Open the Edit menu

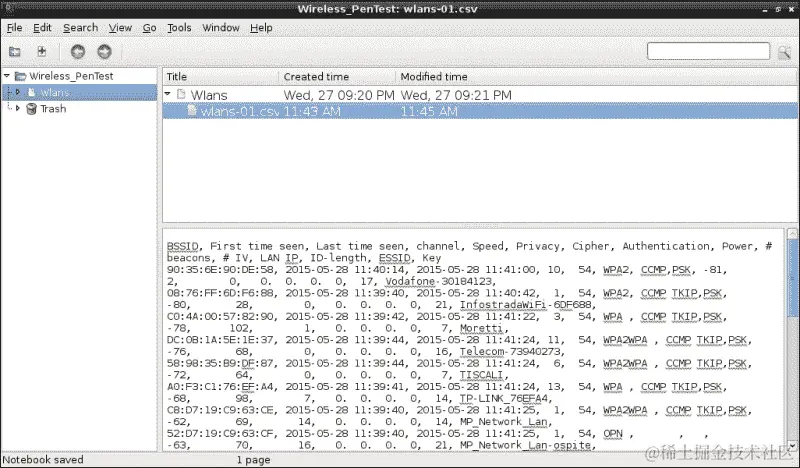point(42,28)
